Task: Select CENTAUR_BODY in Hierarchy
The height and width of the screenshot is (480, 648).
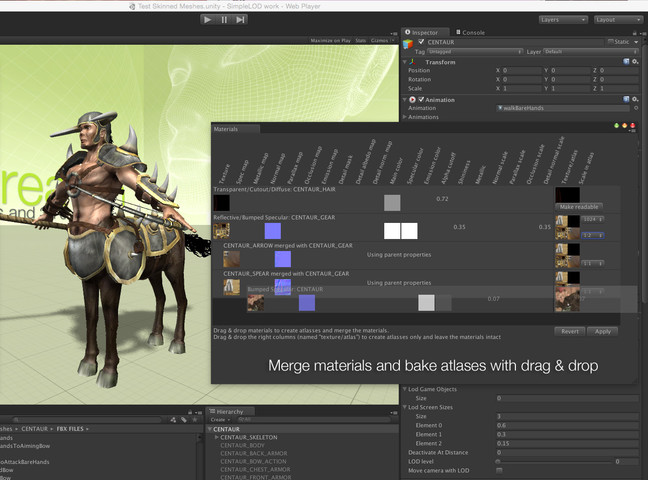Action: tap(243, 445)
